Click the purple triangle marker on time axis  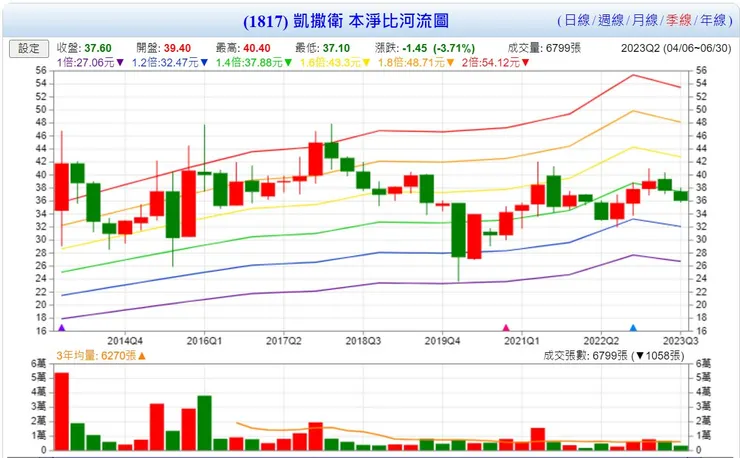pyautogui.click(x=61, y=327)
